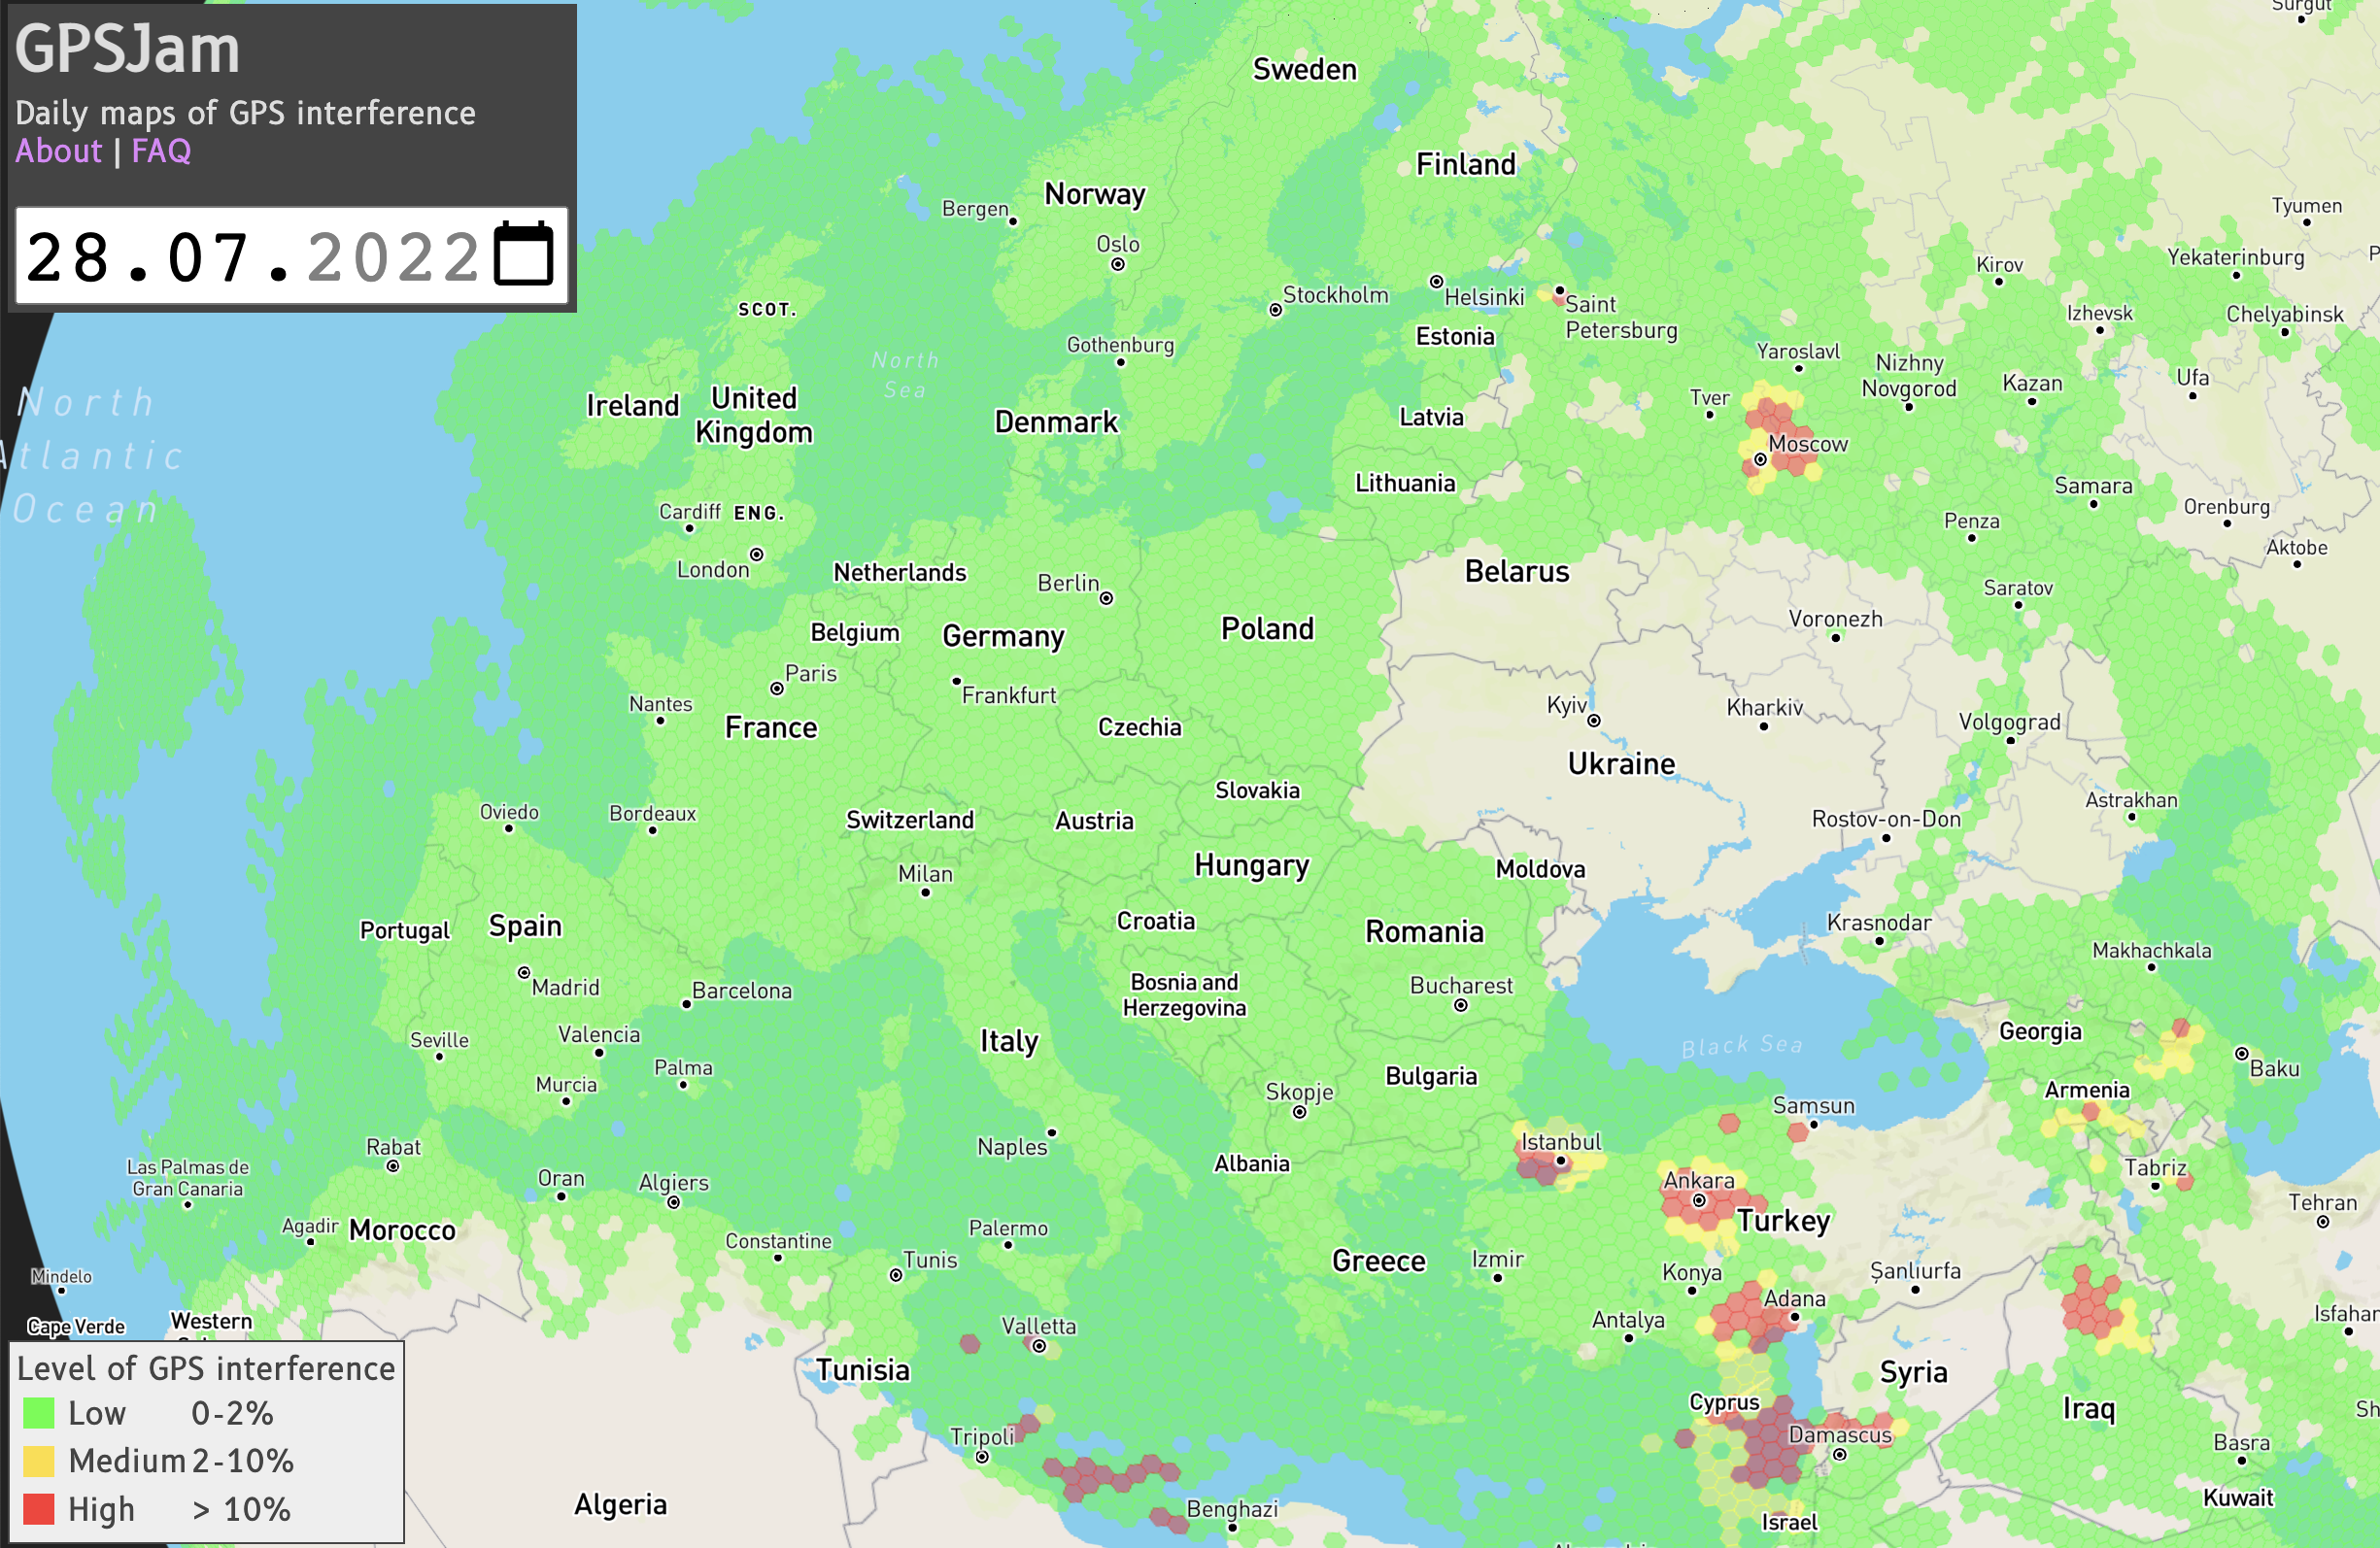Click the Ukraine country label
Viewport: 2380px width, 1548px height.
coord(1620,763)
